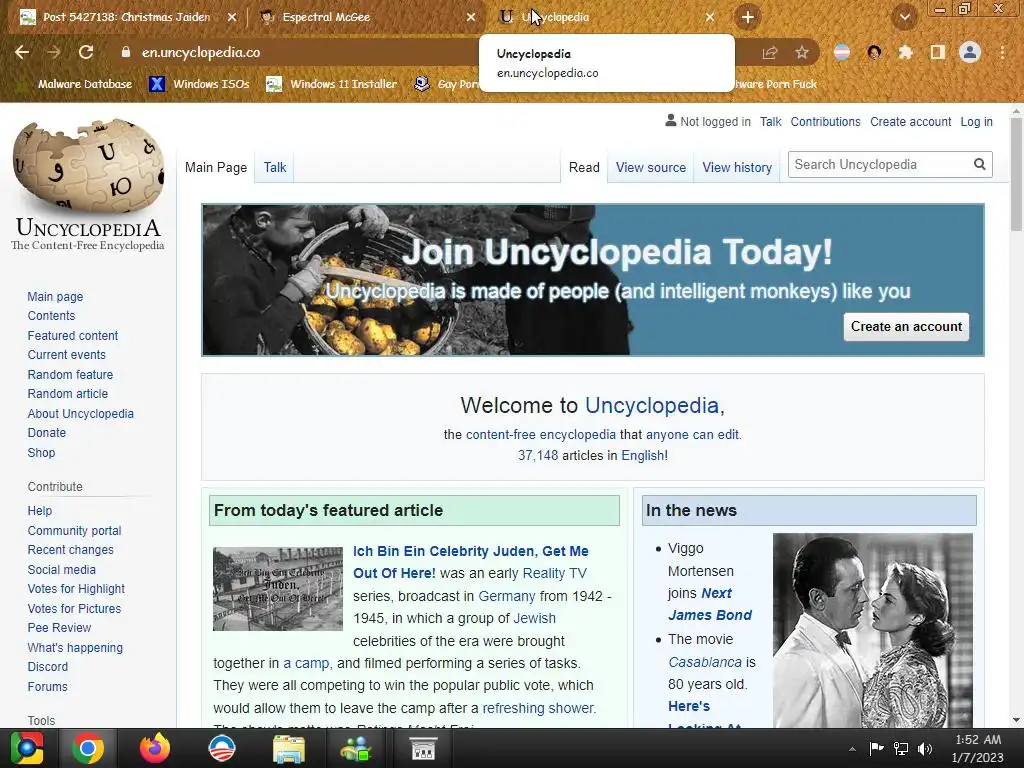Switch to the Espectral McGee tab

[x=366, y=17]
